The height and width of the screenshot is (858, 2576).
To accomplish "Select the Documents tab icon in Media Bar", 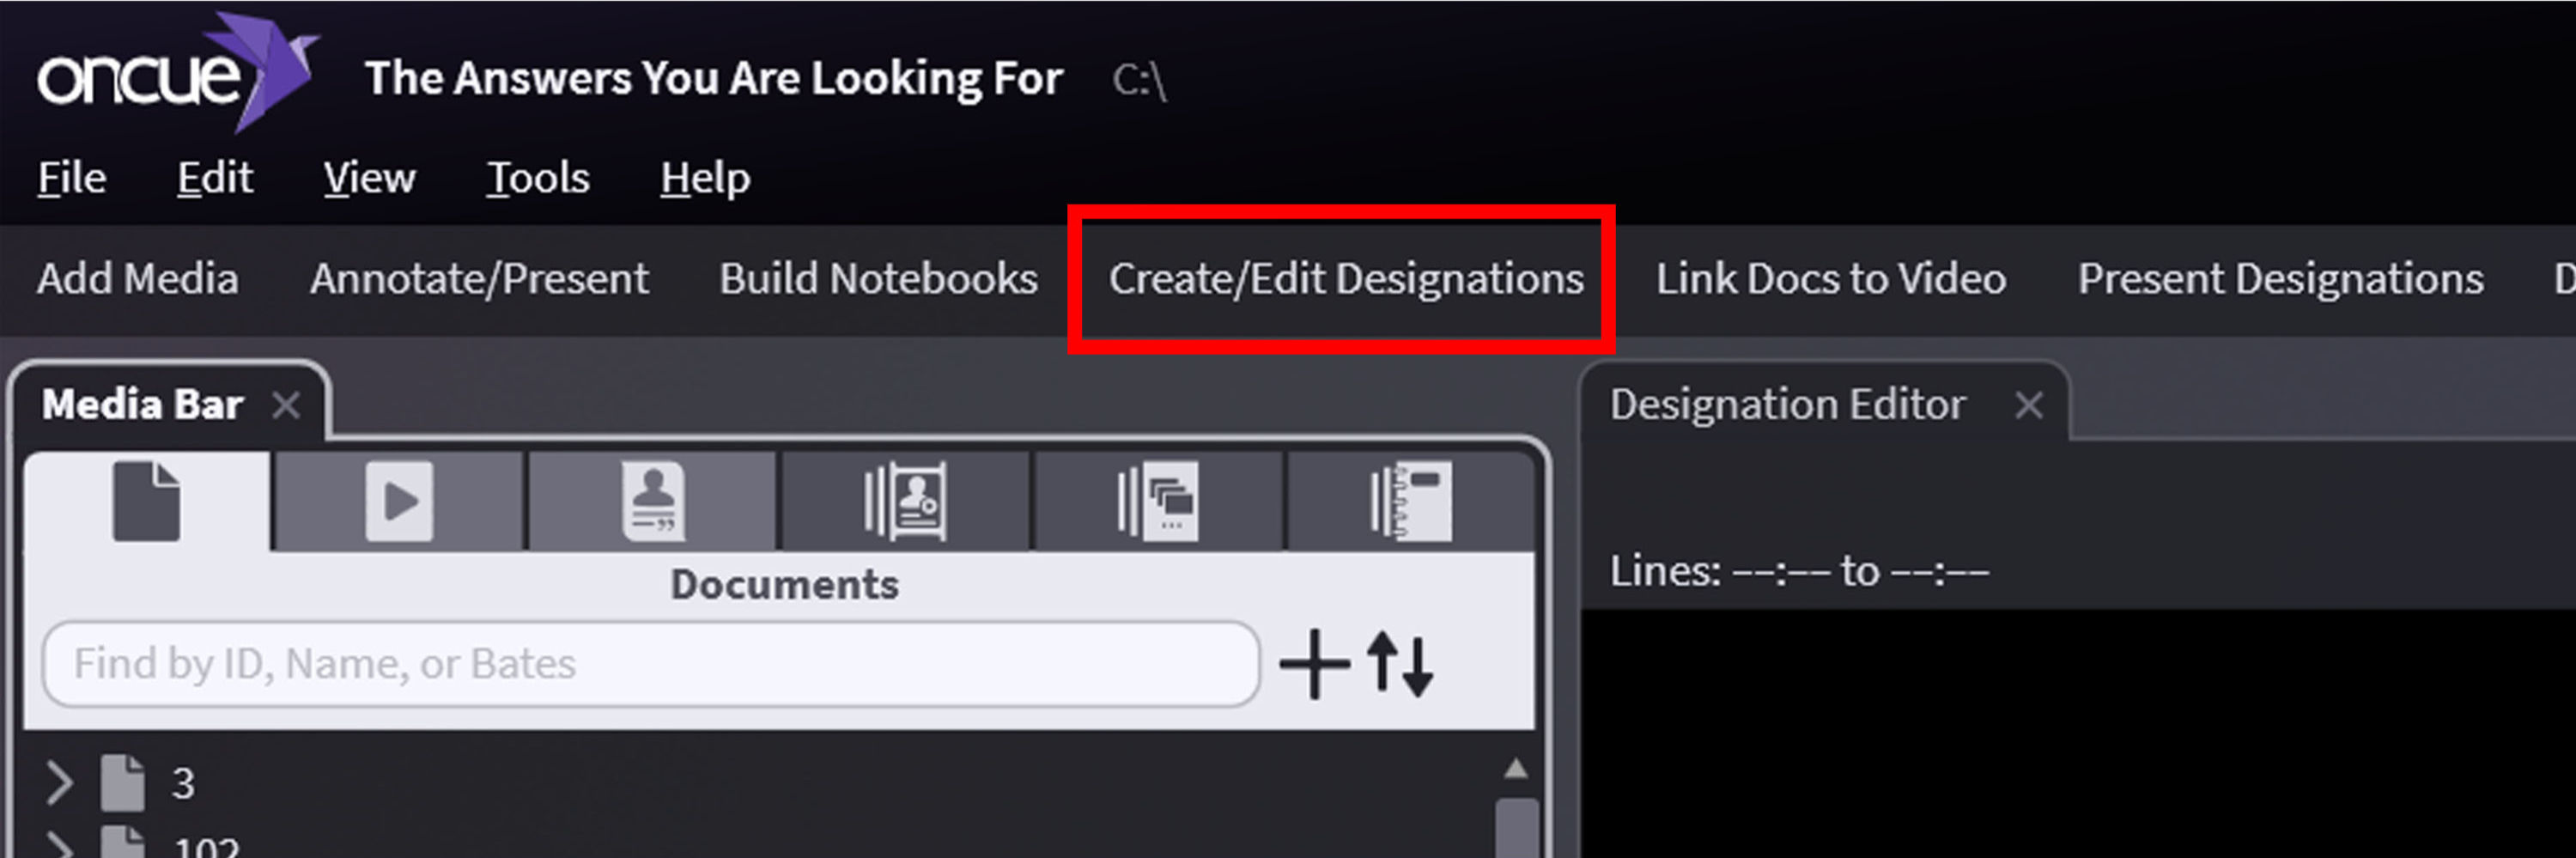I will tap(147, 501).
